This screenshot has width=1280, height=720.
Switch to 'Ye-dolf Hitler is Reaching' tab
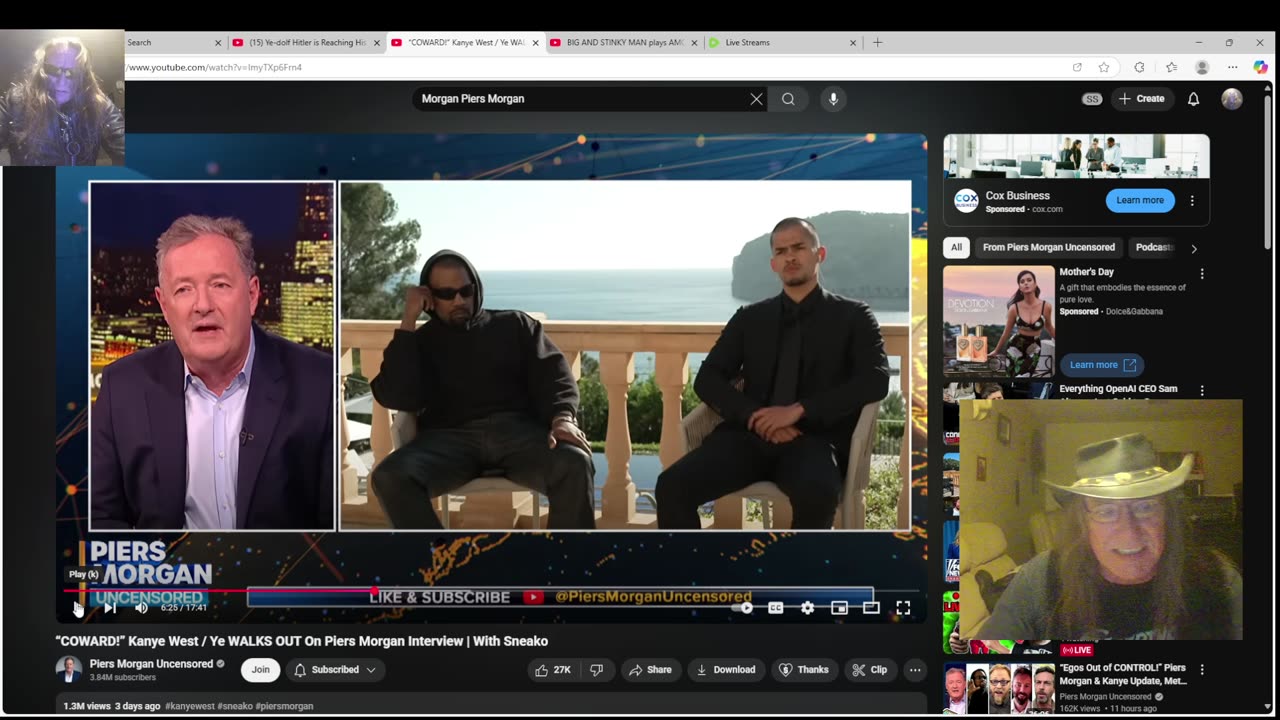(306, 43)
